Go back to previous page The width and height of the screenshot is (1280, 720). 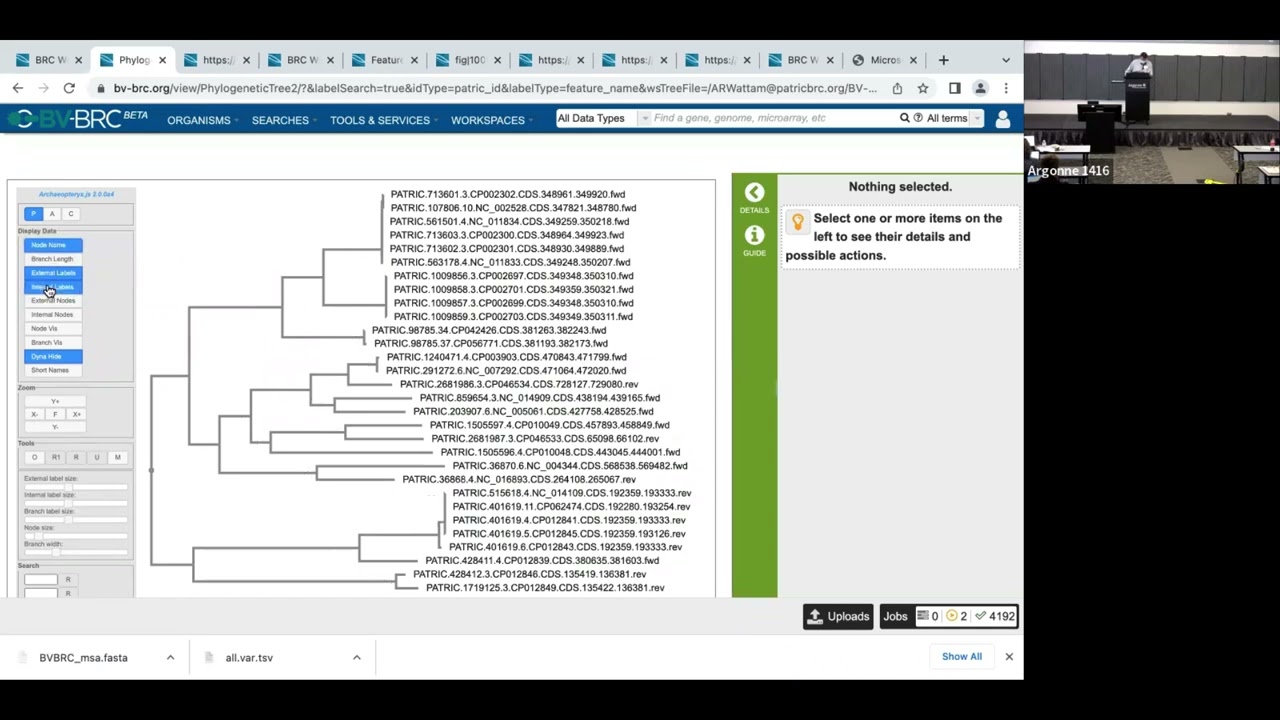(18, 88)
